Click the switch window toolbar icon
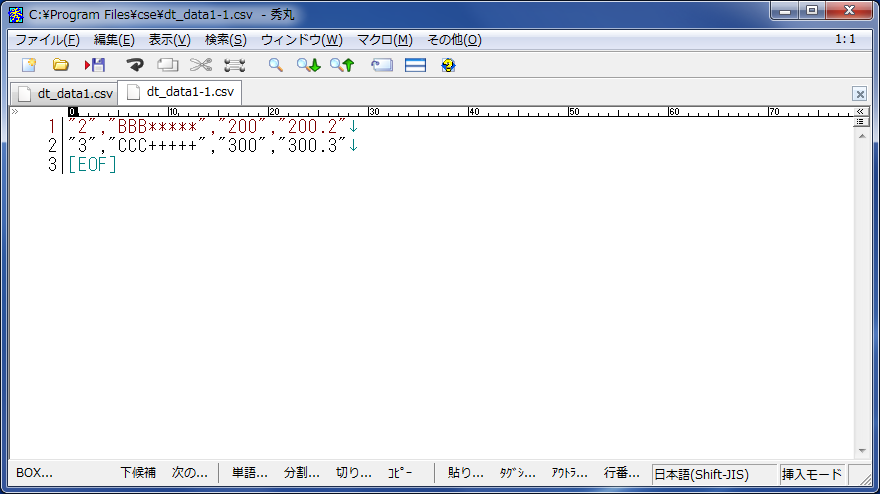The height and width of the screenshot is (494, 880). pos(382,65)
